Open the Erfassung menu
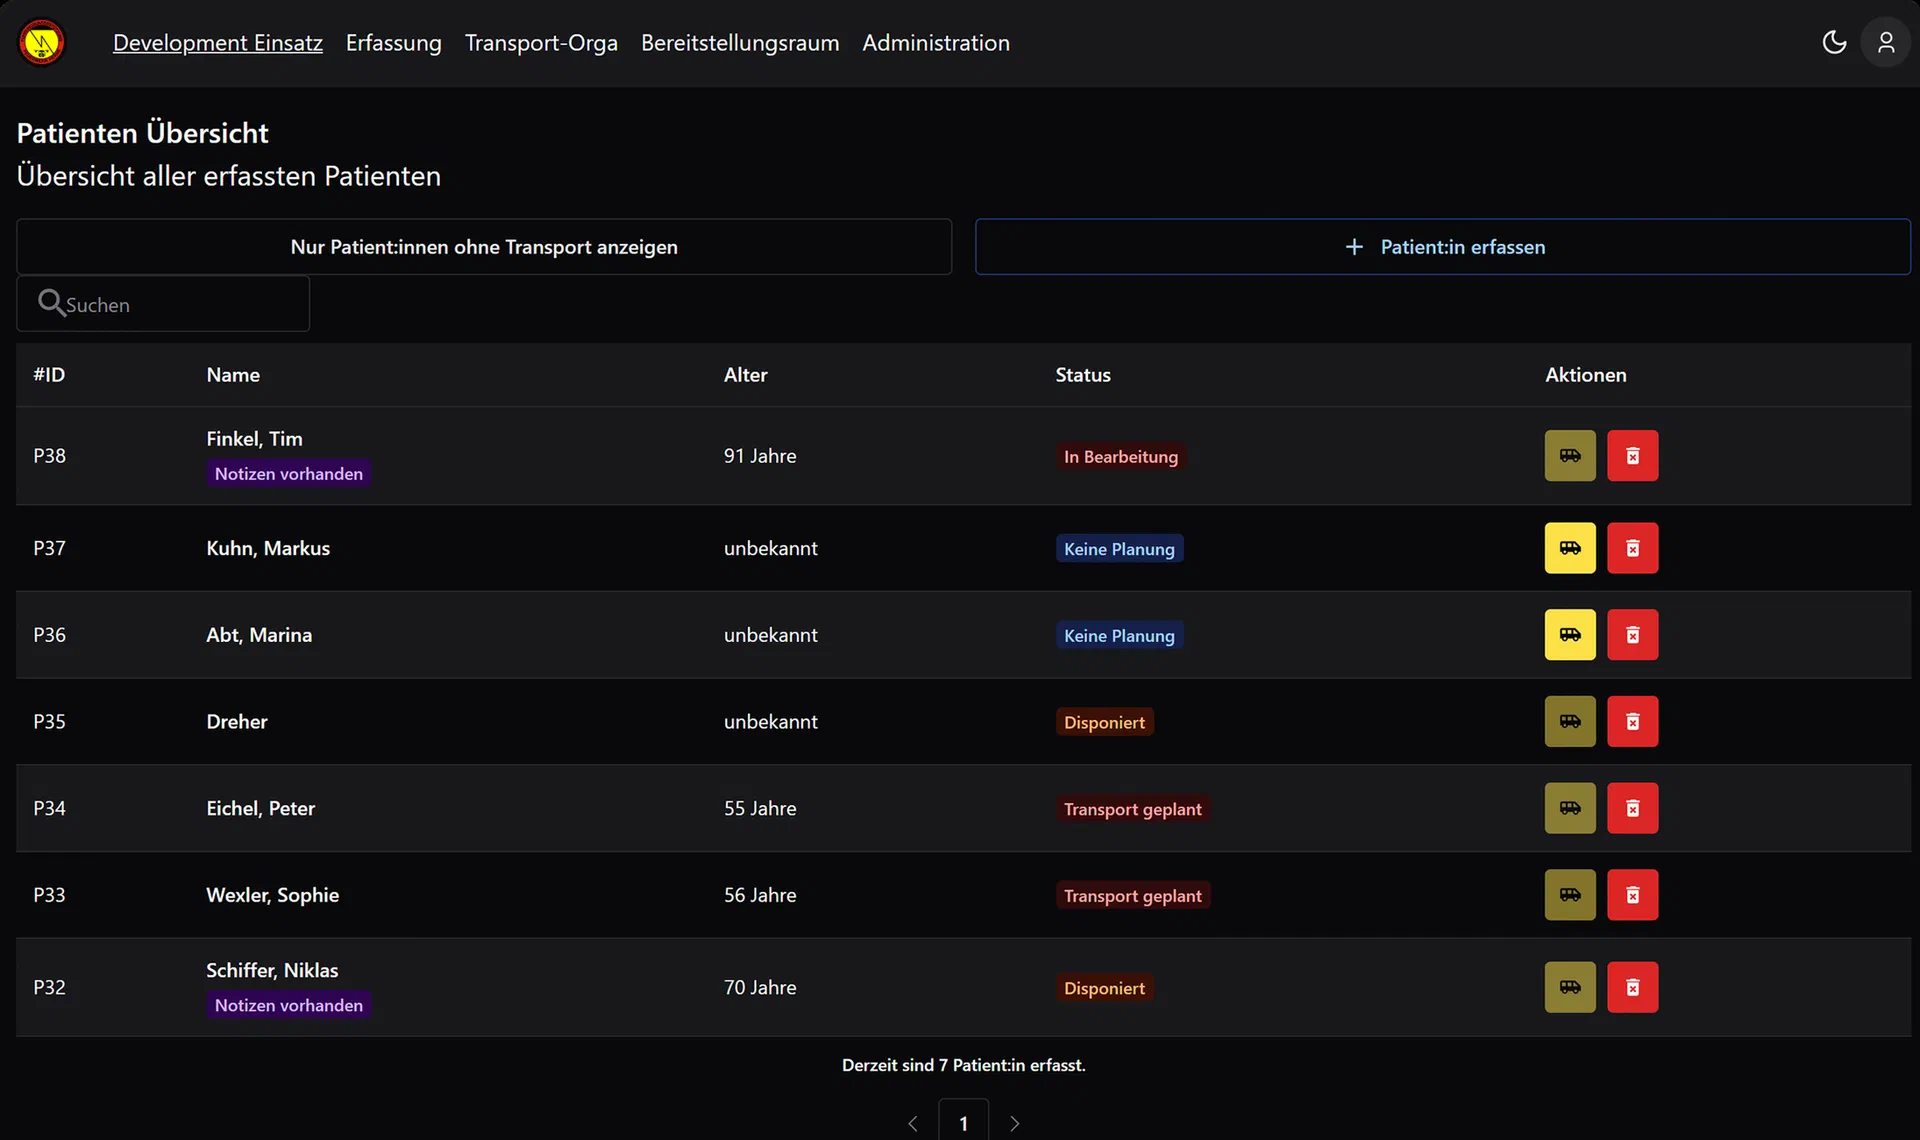1920x1140 pixels. [x=394, y=43]
